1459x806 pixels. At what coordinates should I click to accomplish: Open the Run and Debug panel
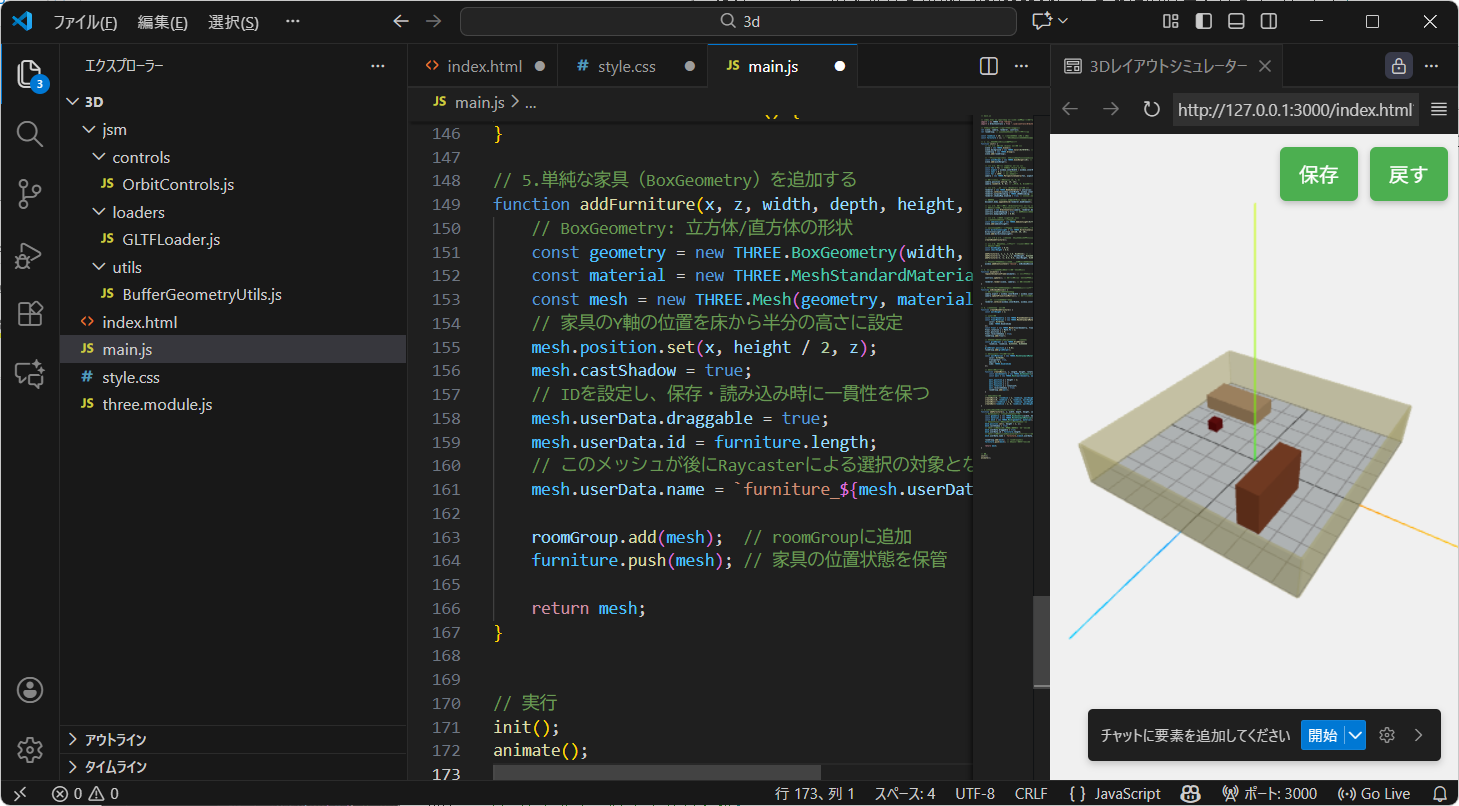pos(29,255)
